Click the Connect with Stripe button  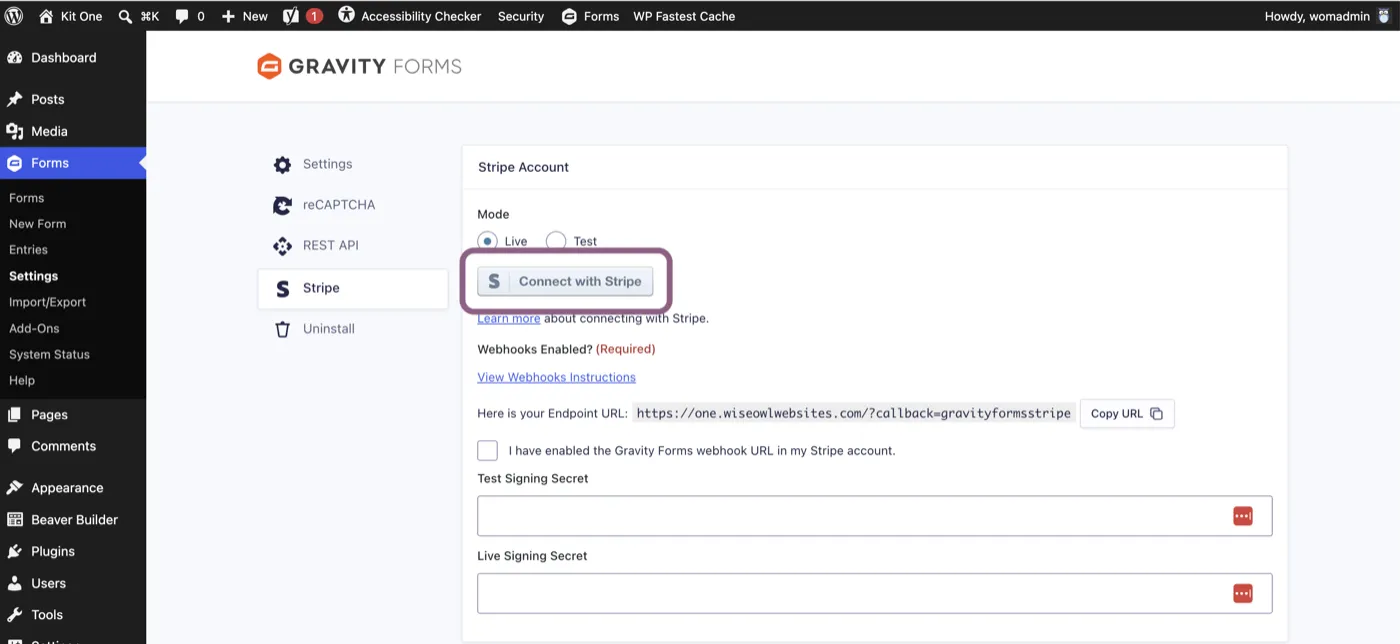565,282
